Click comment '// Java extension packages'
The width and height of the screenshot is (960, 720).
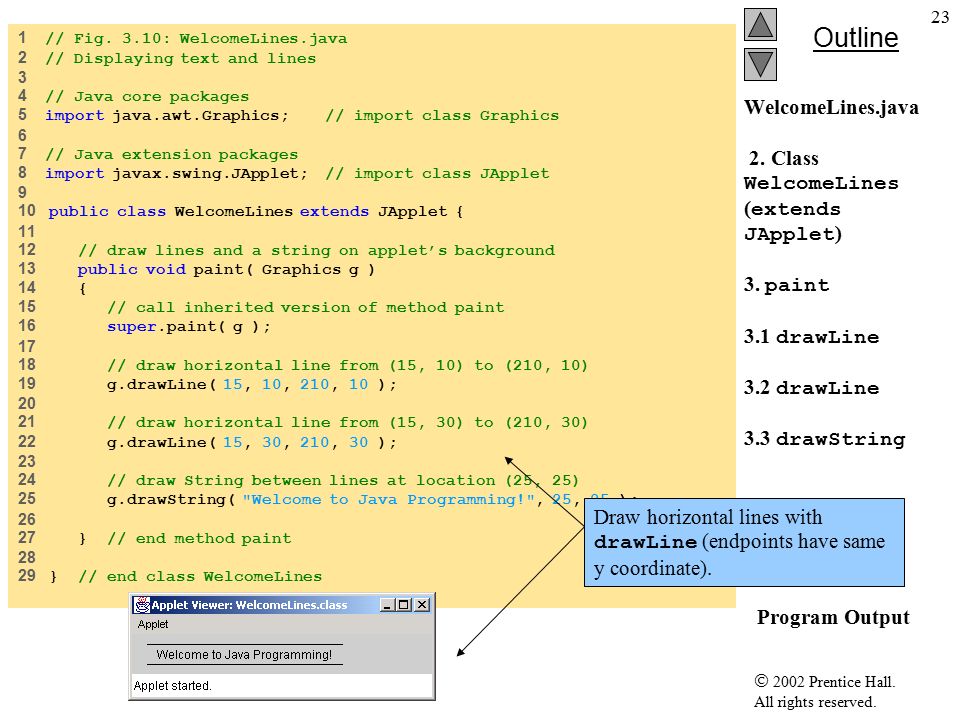[171, 154]
